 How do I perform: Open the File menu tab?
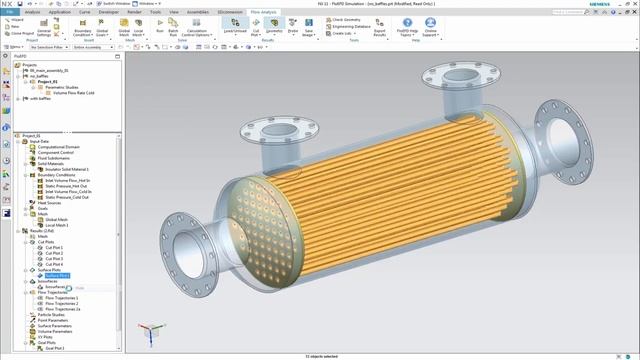pos(10,12)
